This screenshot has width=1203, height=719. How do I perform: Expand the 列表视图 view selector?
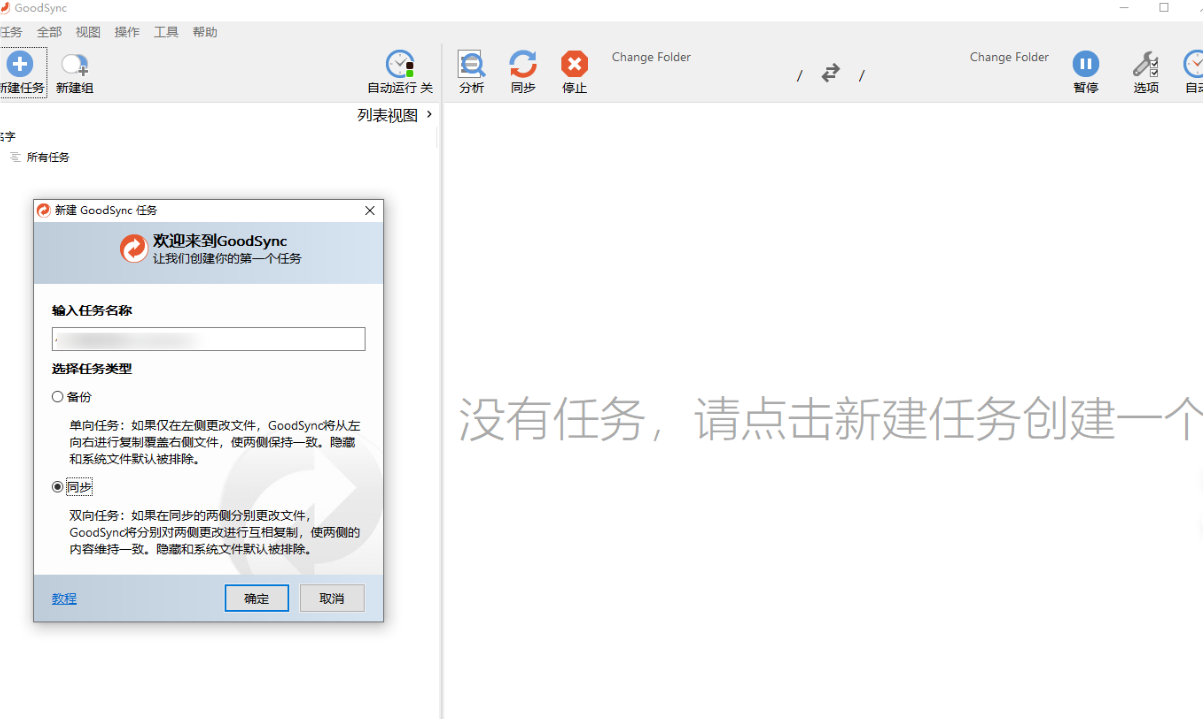click(x=393, y=114)
